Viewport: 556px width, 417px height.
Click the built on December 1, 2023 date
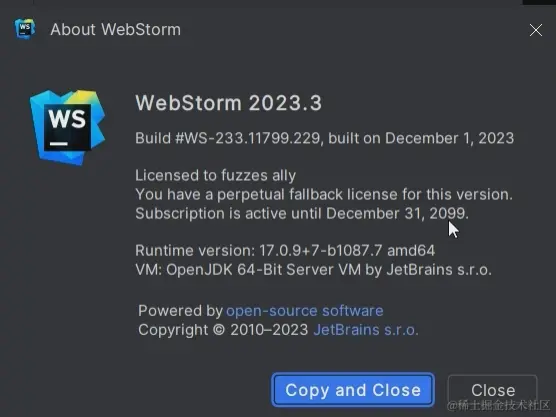[421, 138]
